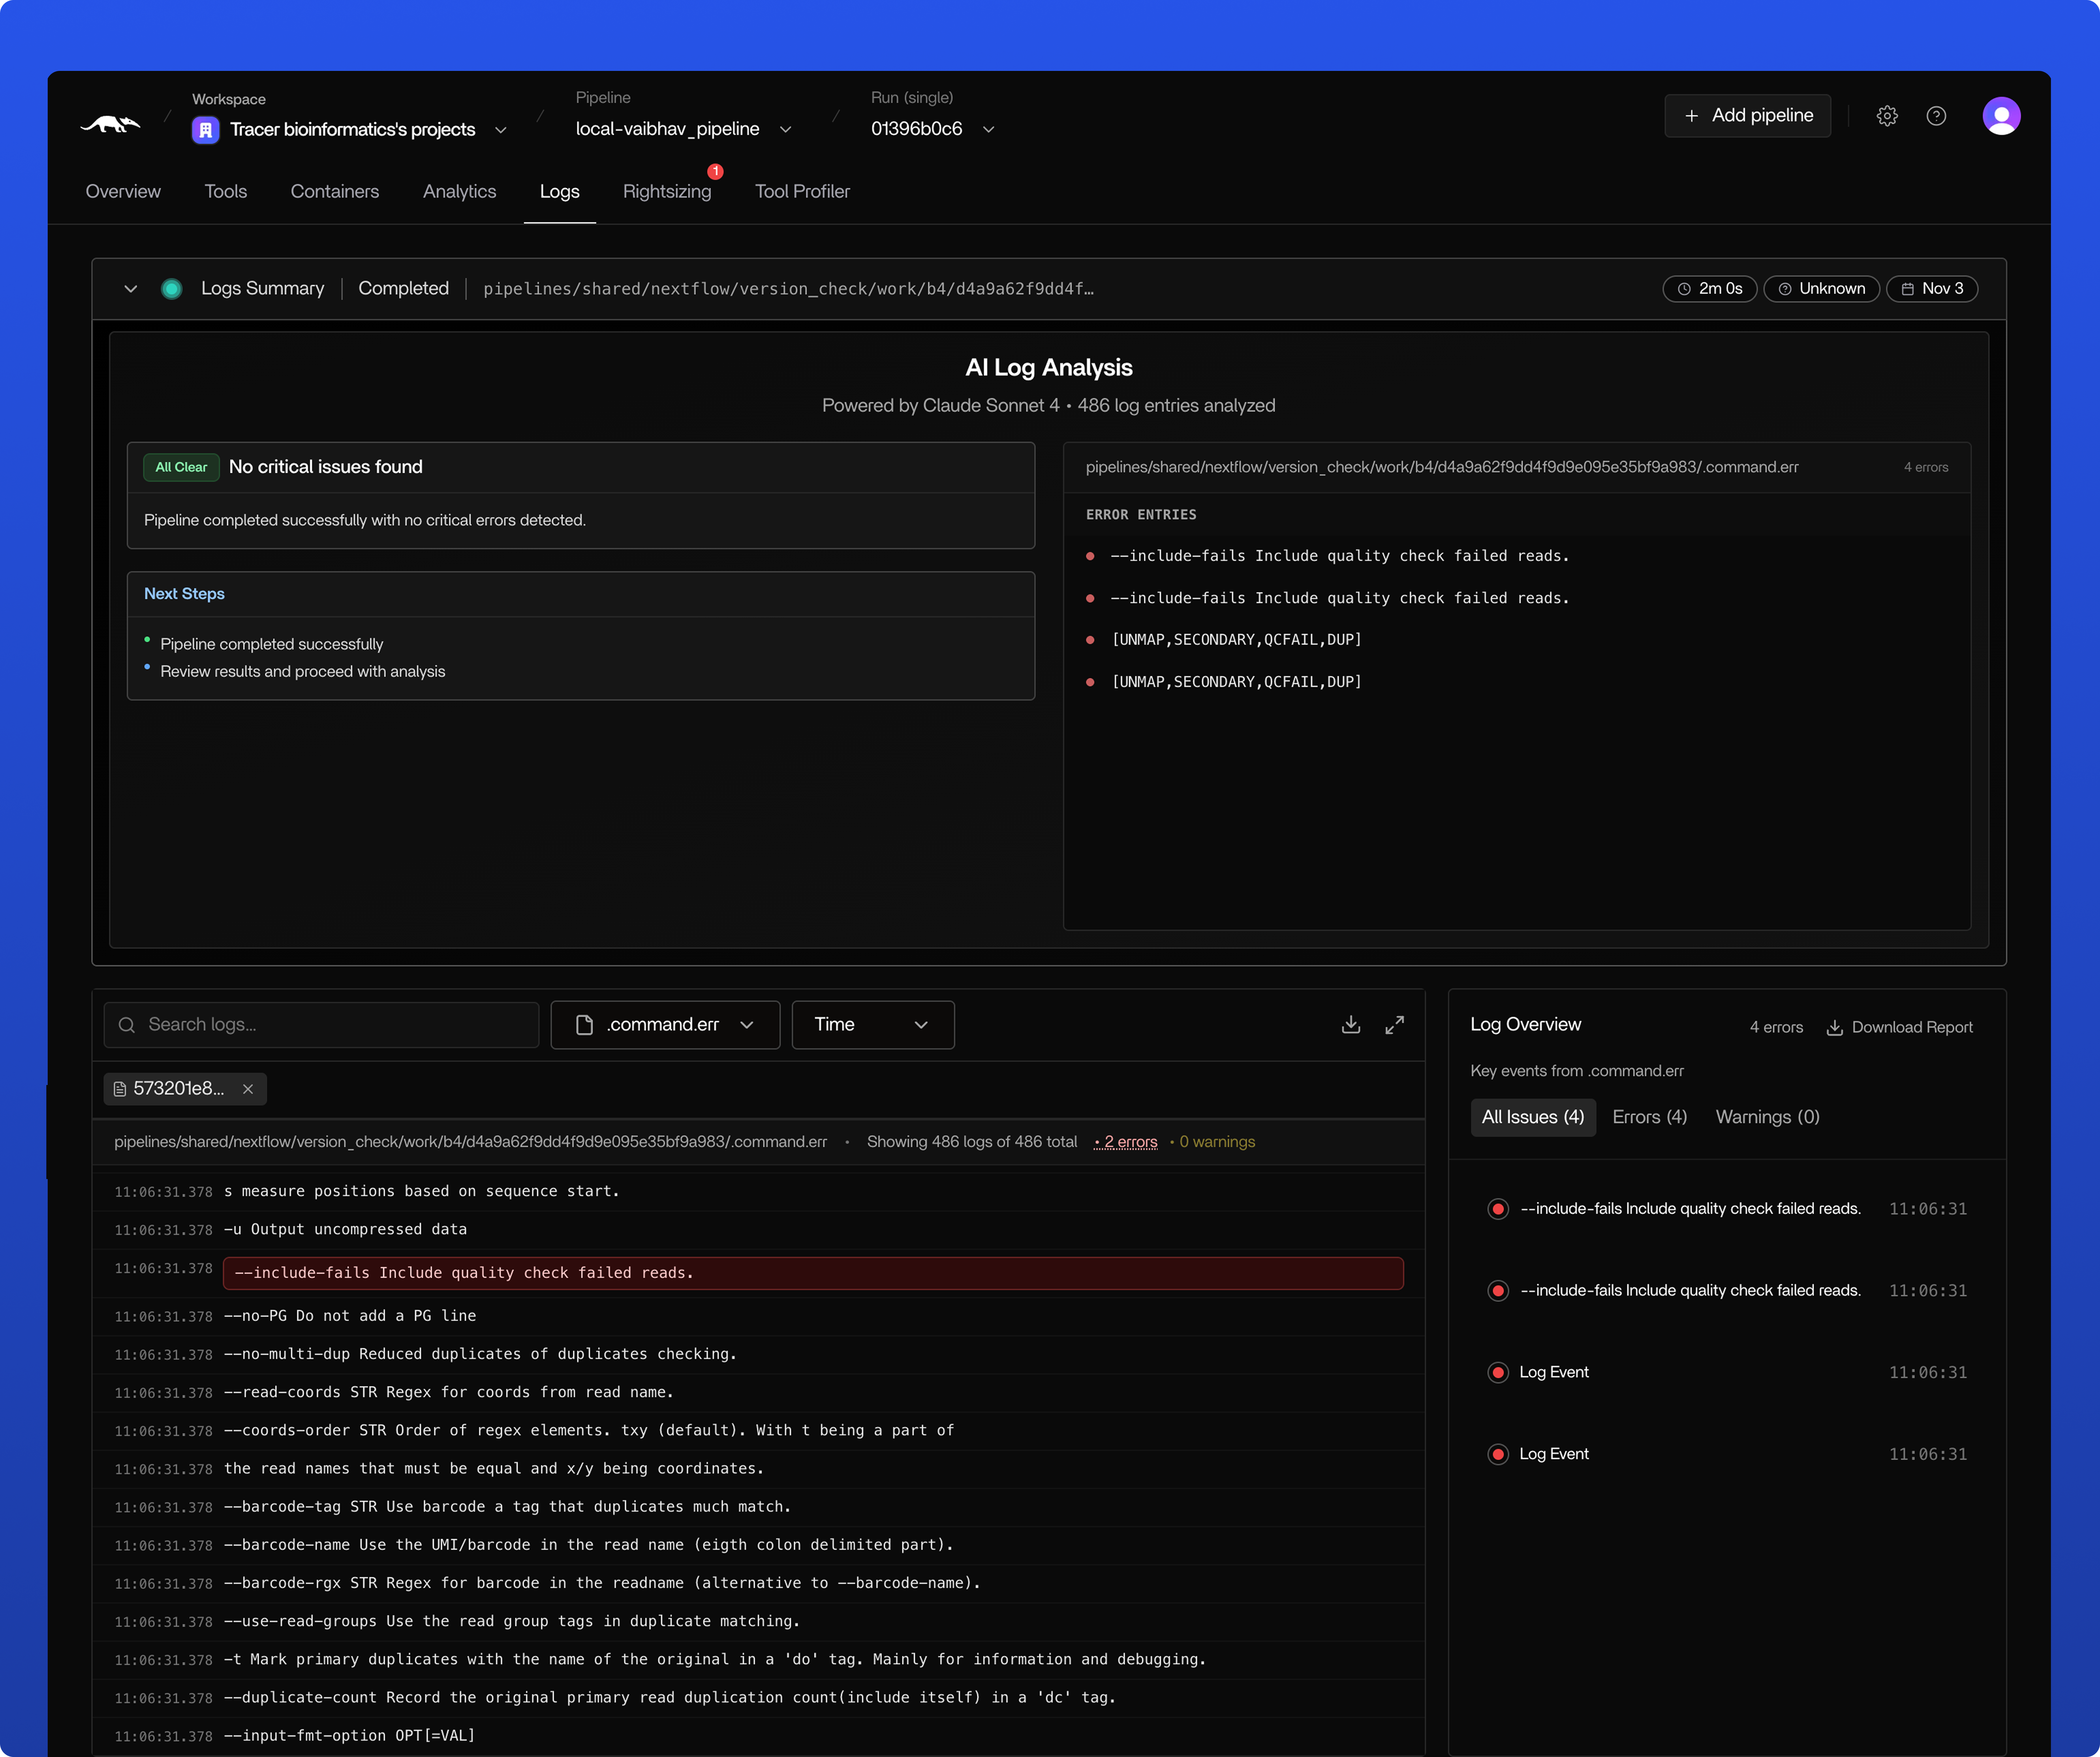Image resolution: width=2100 pixels, height=1757 pixels.
Task: Open the Tool Profiler tab
Action: point(802,191)
